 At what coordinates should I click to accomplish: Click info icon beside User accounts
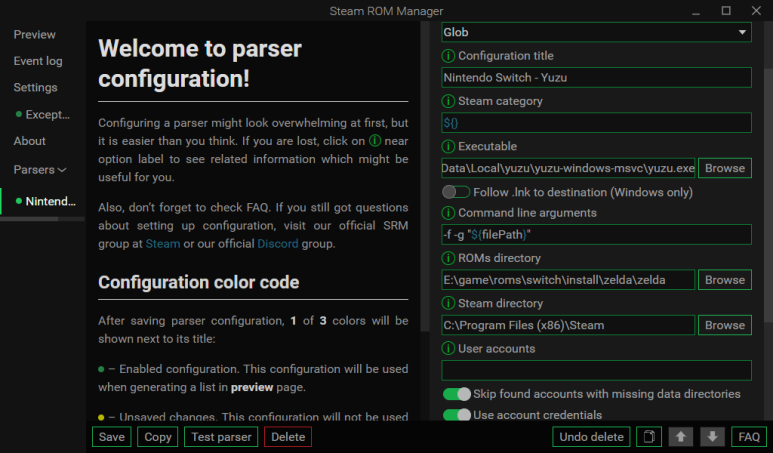click(x=448, y=348)
